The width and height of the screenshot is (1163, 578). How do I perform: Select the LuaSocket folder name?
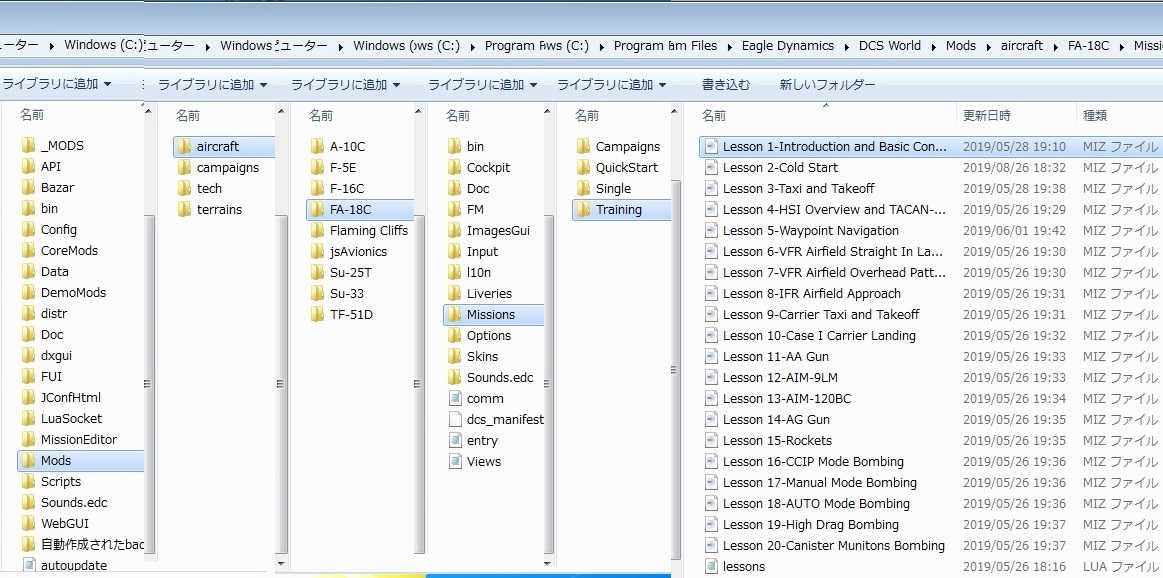coord(71,418)
